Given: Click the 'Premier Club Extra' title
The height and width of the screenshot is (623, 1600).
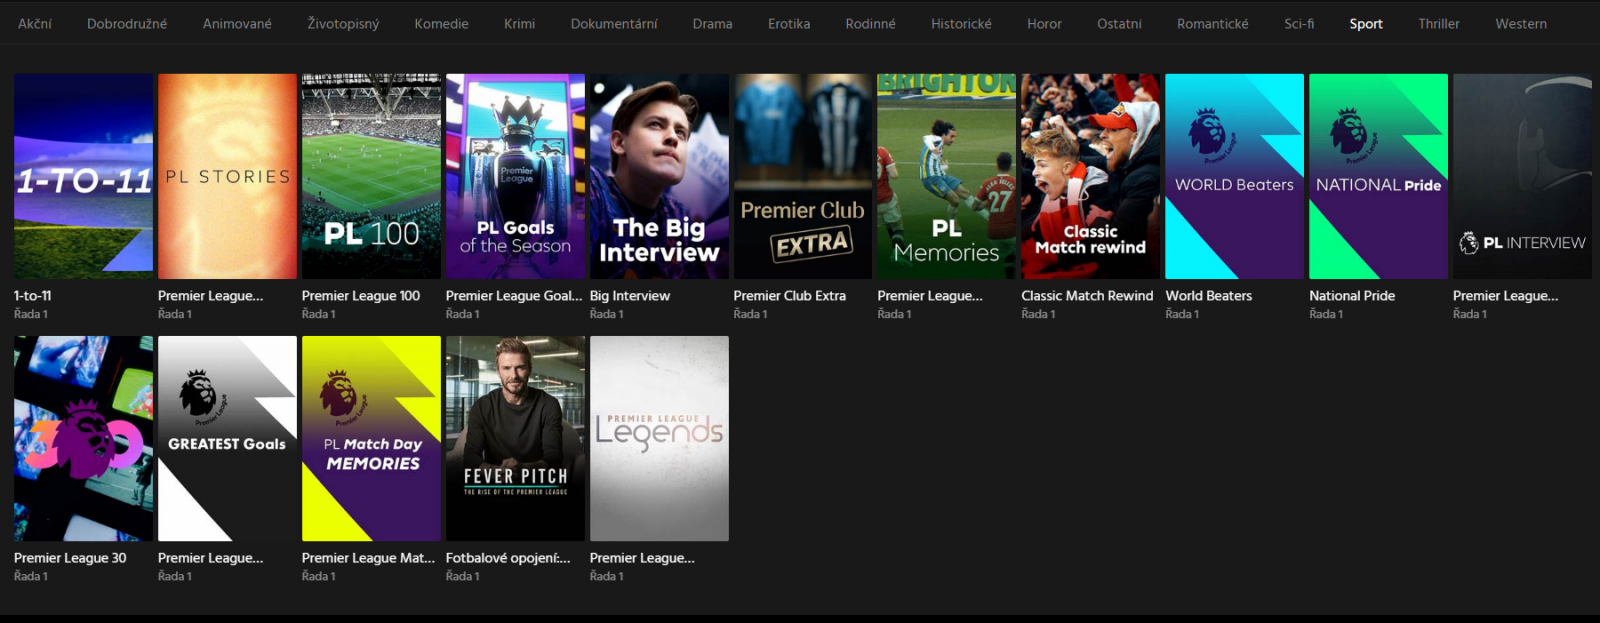Looking at the screenshot, I should coord(790,296).
